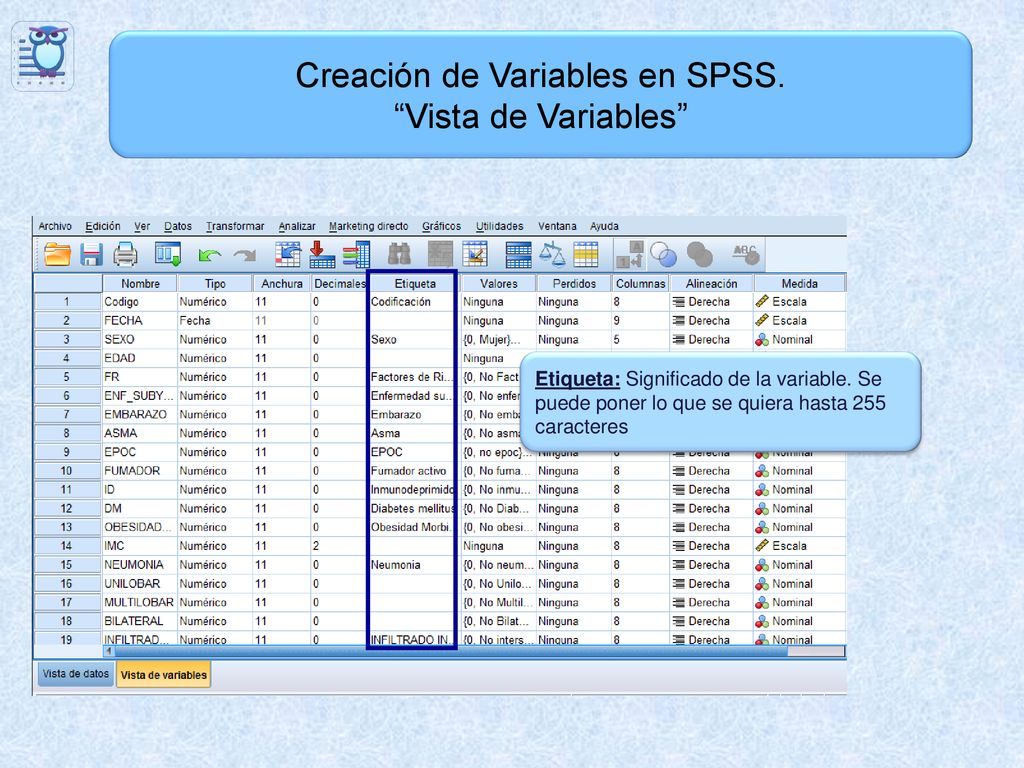Select the Vista de variables tab
The image size is (1024, 768).
163,675
